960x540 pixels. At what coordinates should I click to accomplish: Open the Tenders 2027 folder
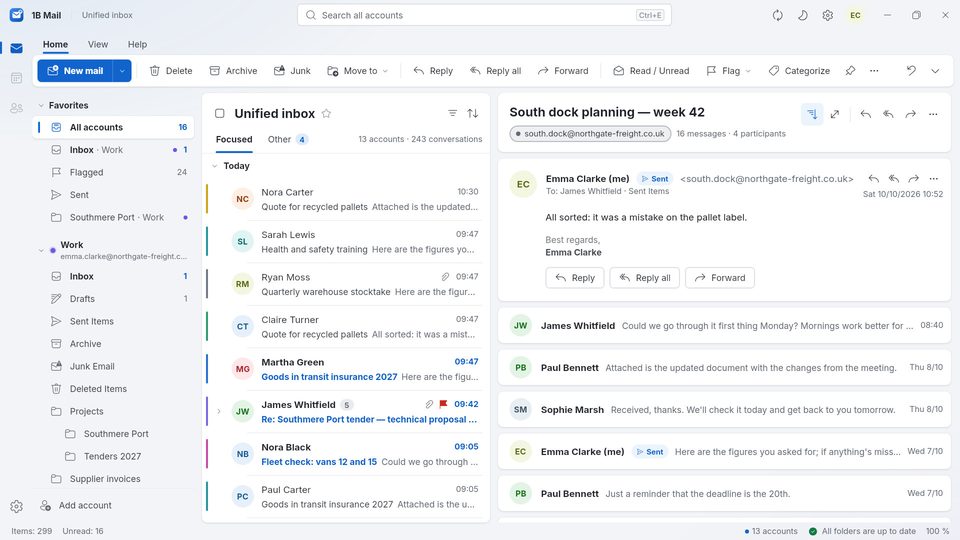113,456
